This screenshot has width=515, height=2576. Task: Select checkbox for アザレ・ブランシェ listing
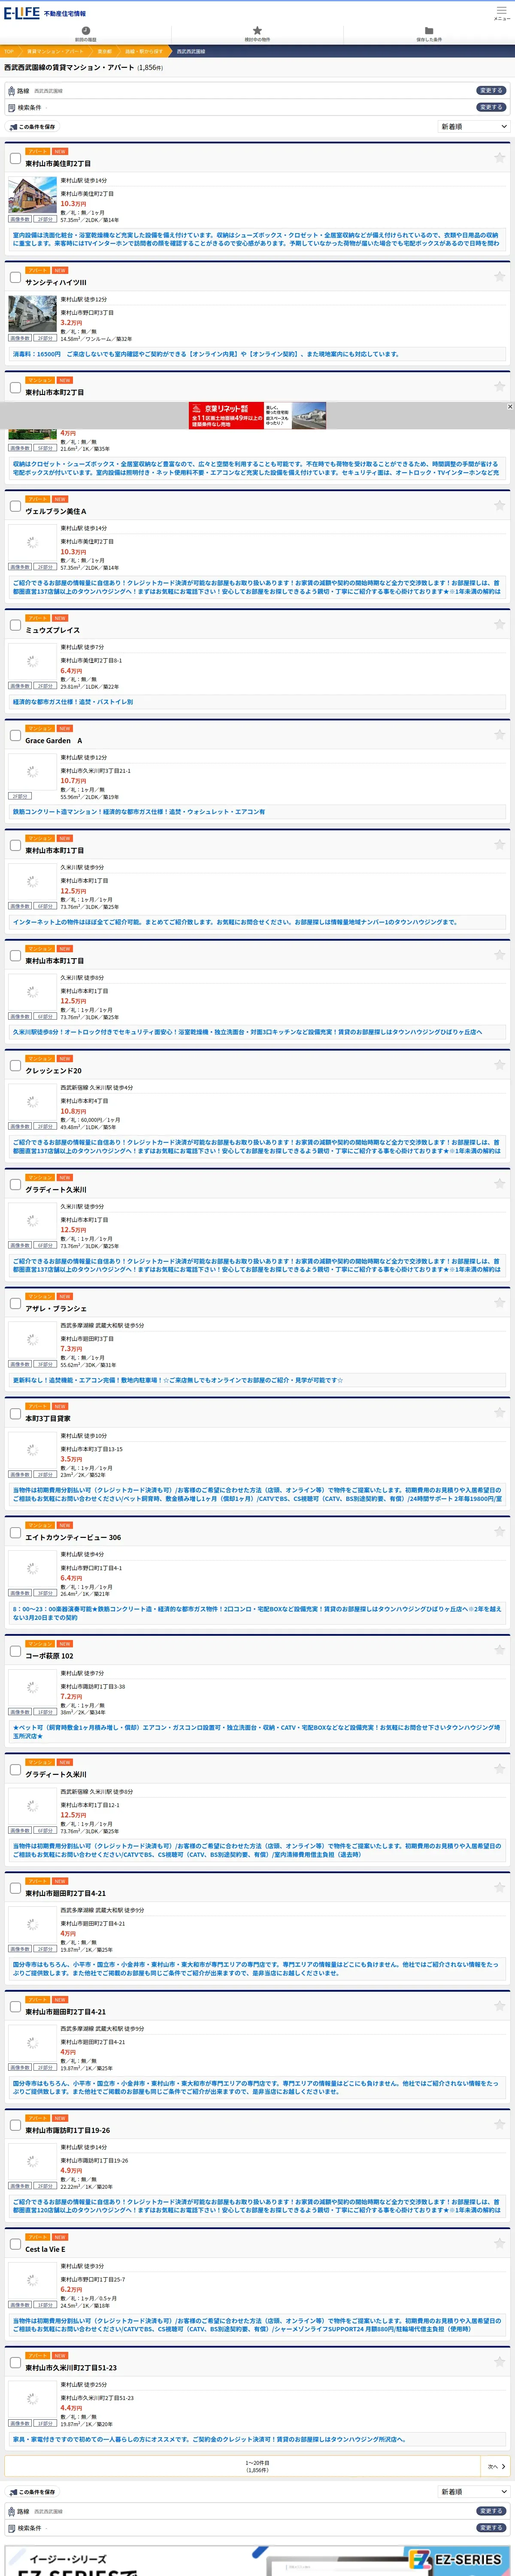tap(15, 1304)
